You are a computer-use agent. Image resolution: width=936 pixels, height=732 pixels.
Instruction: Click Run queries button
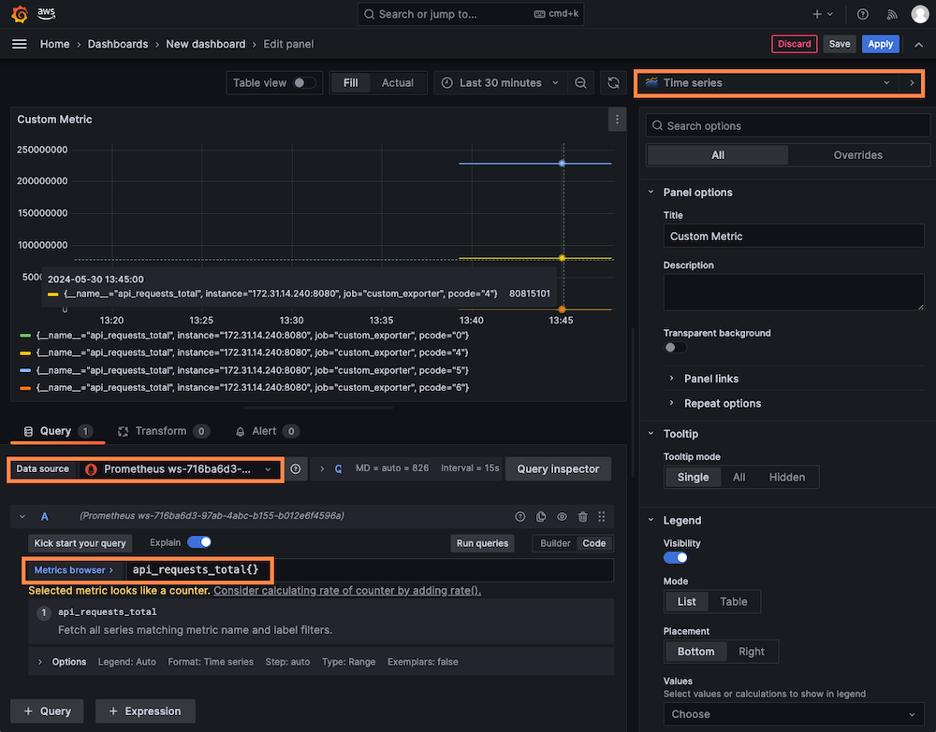tap(482, 543)
